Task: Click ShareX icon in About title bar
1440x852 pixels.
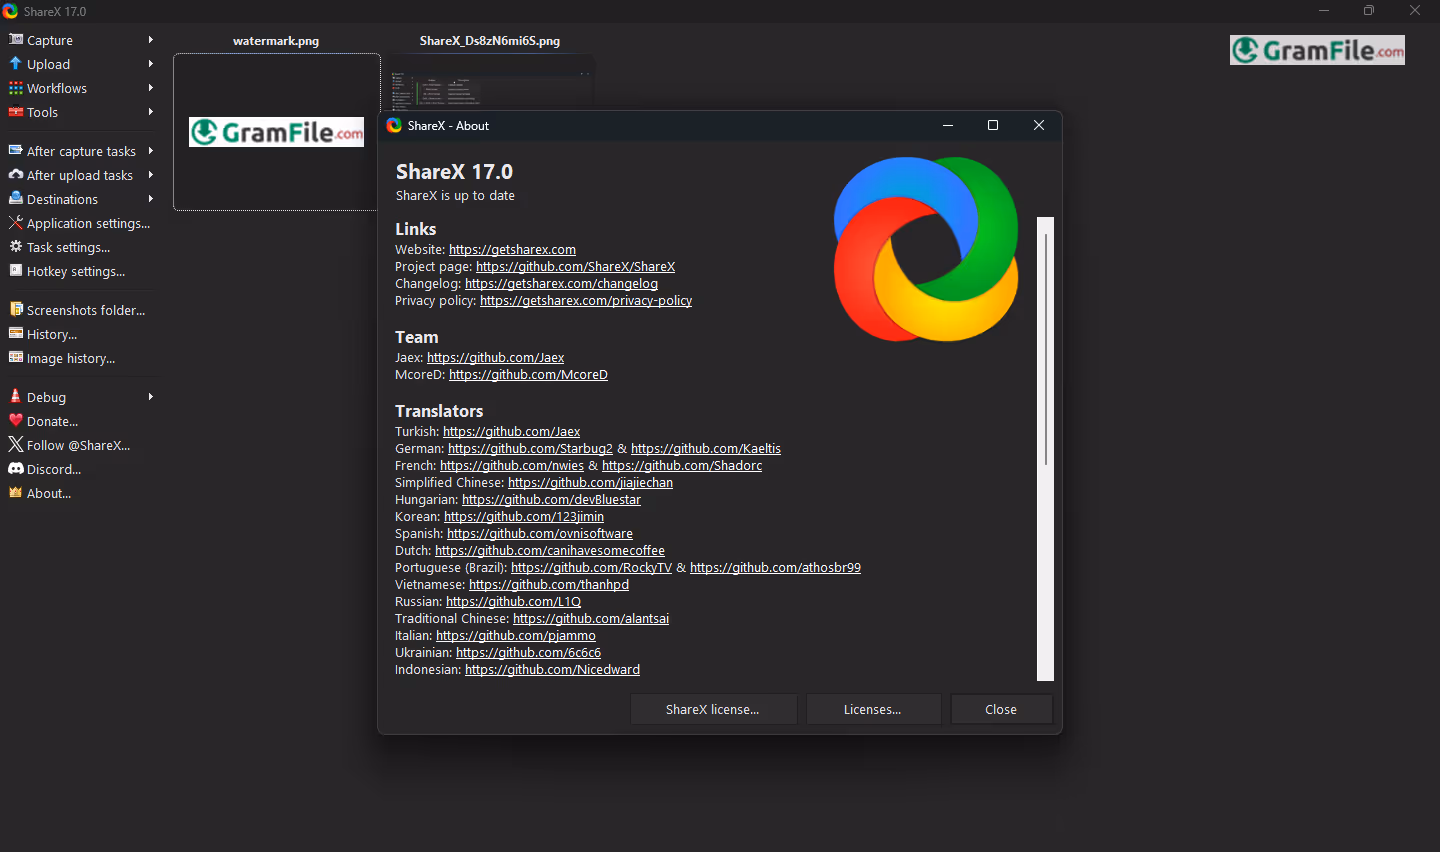Action: [394, 125]
